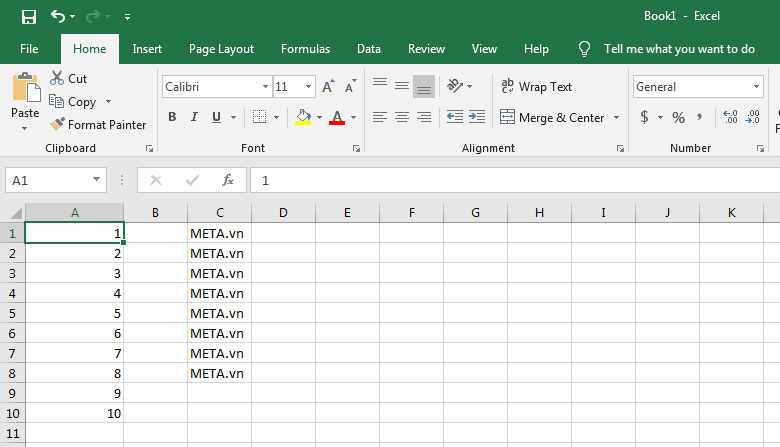Increase the indent
This screenshot has width=780, height=447.
[x=477, y=117]
